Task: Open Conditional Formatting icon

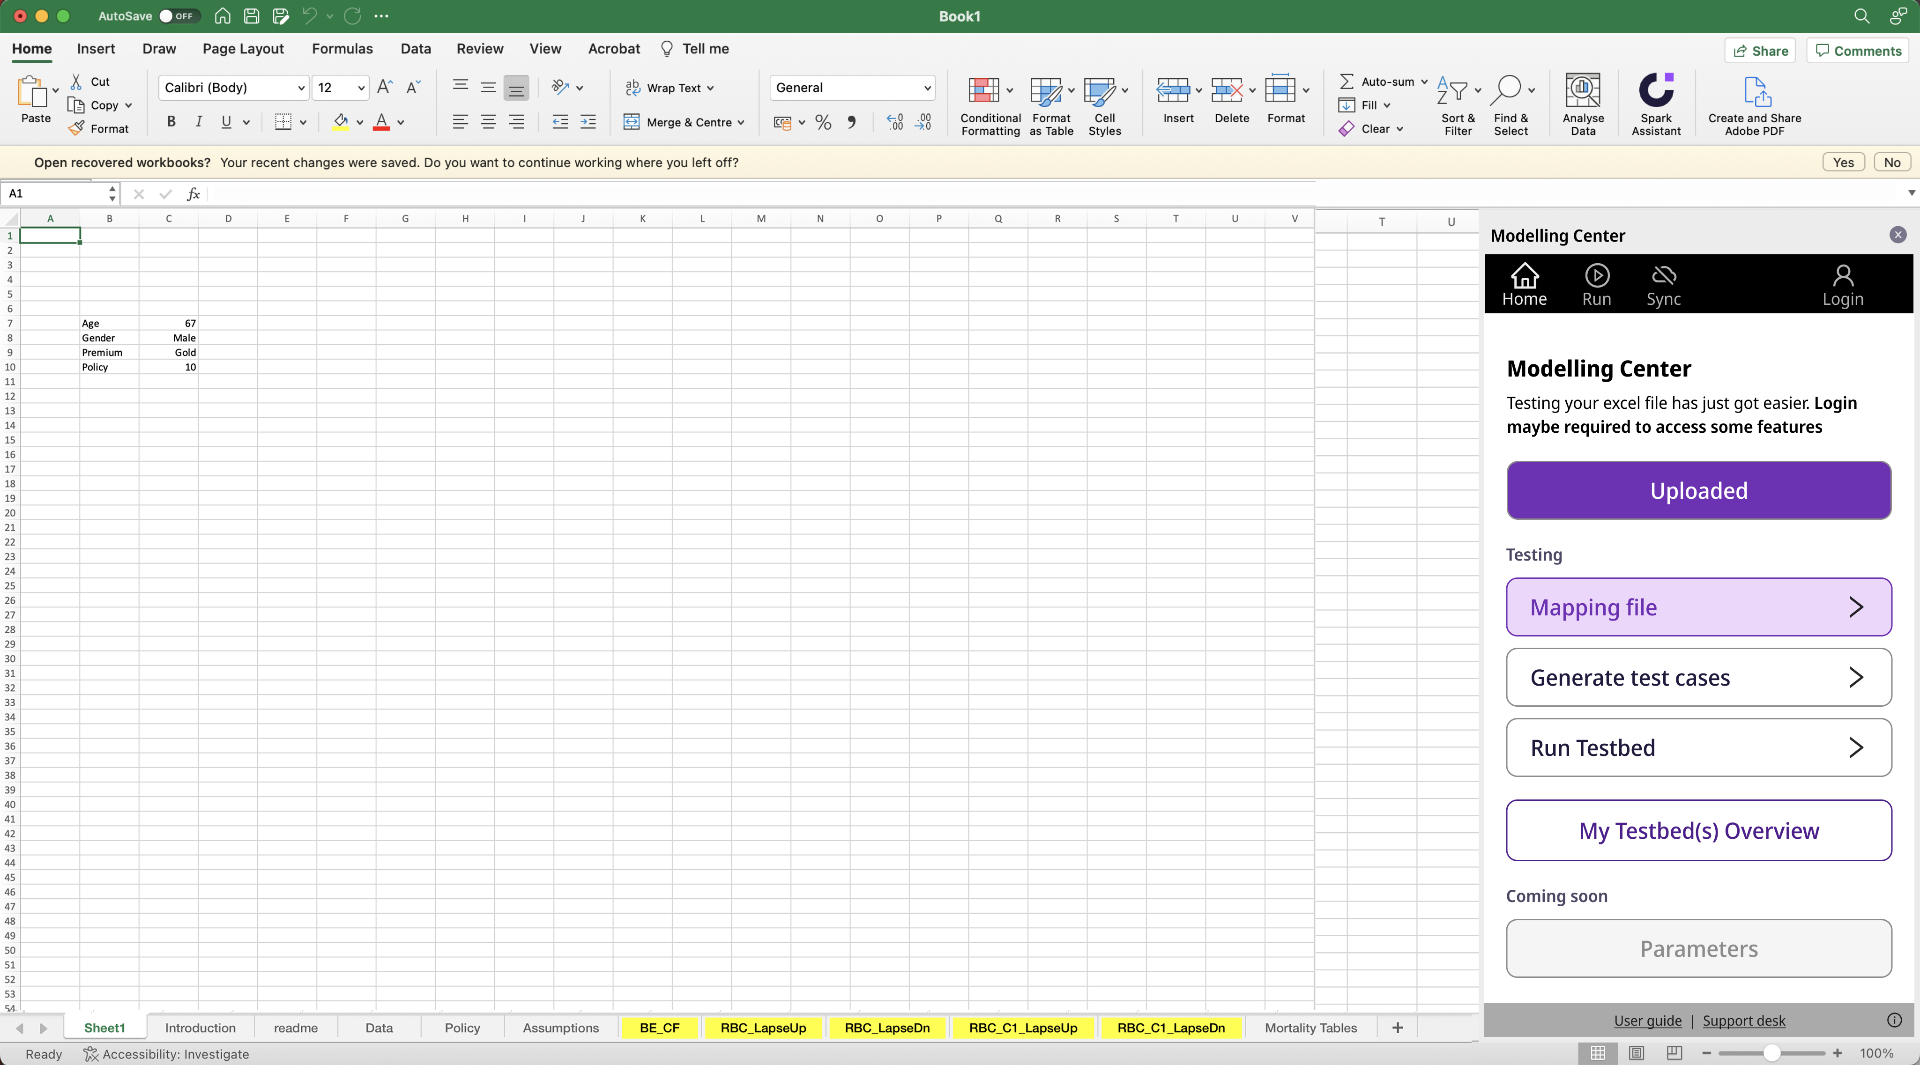Action: point(984,90)
